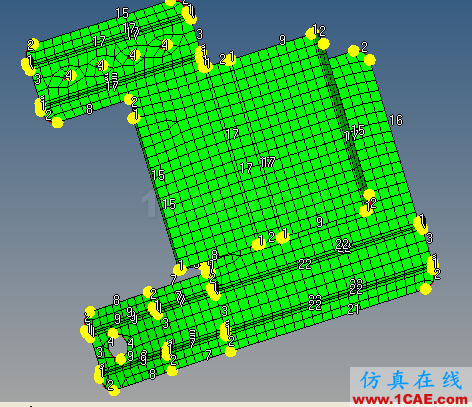
Task: Click label 12 at top of main plate
Action: pos(319,31)
